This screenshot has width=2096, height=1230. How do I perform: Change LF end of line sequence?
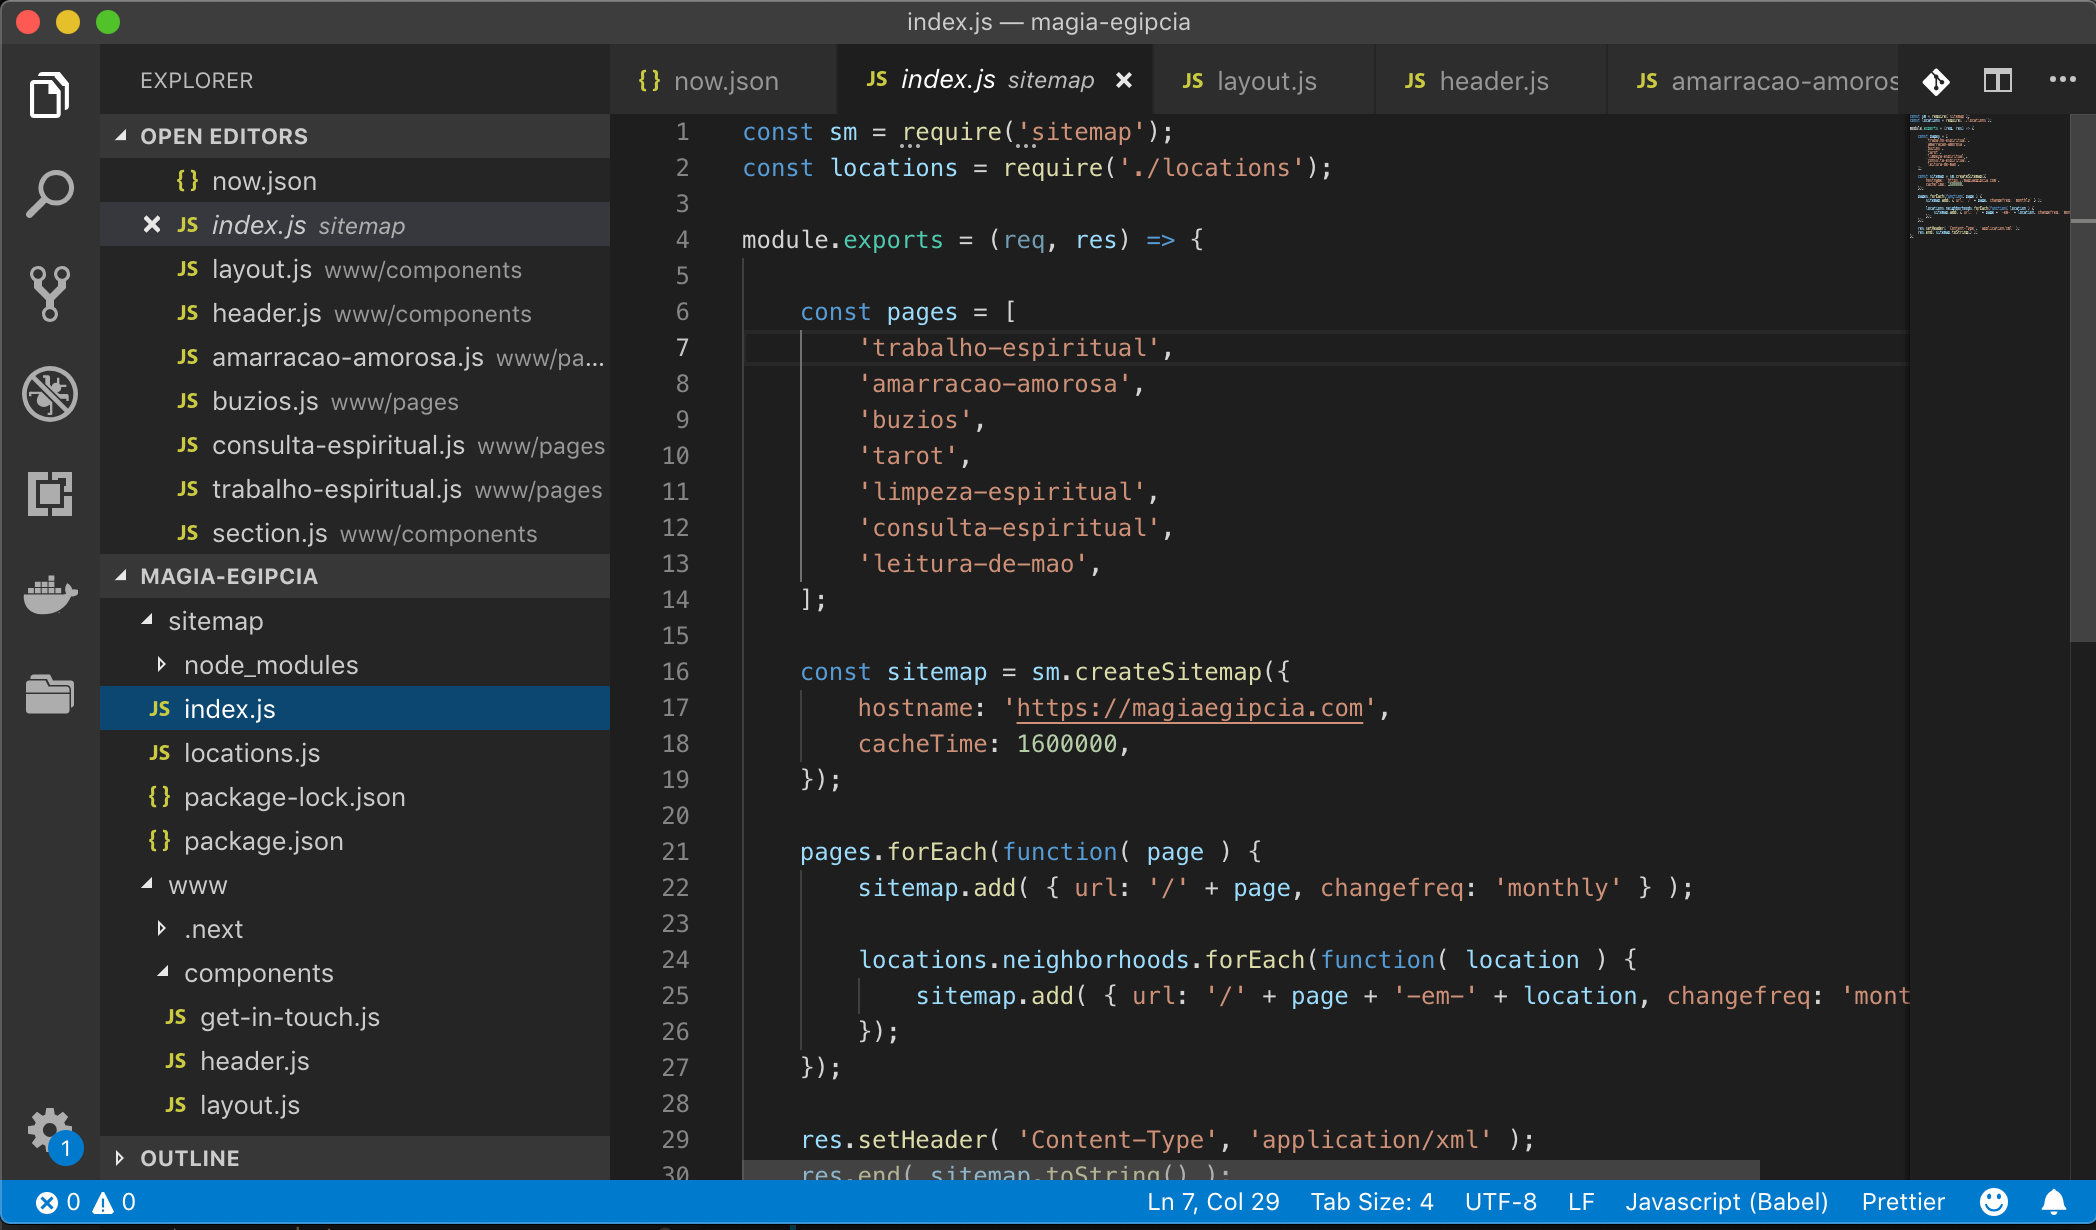tap(1581, 1202)
